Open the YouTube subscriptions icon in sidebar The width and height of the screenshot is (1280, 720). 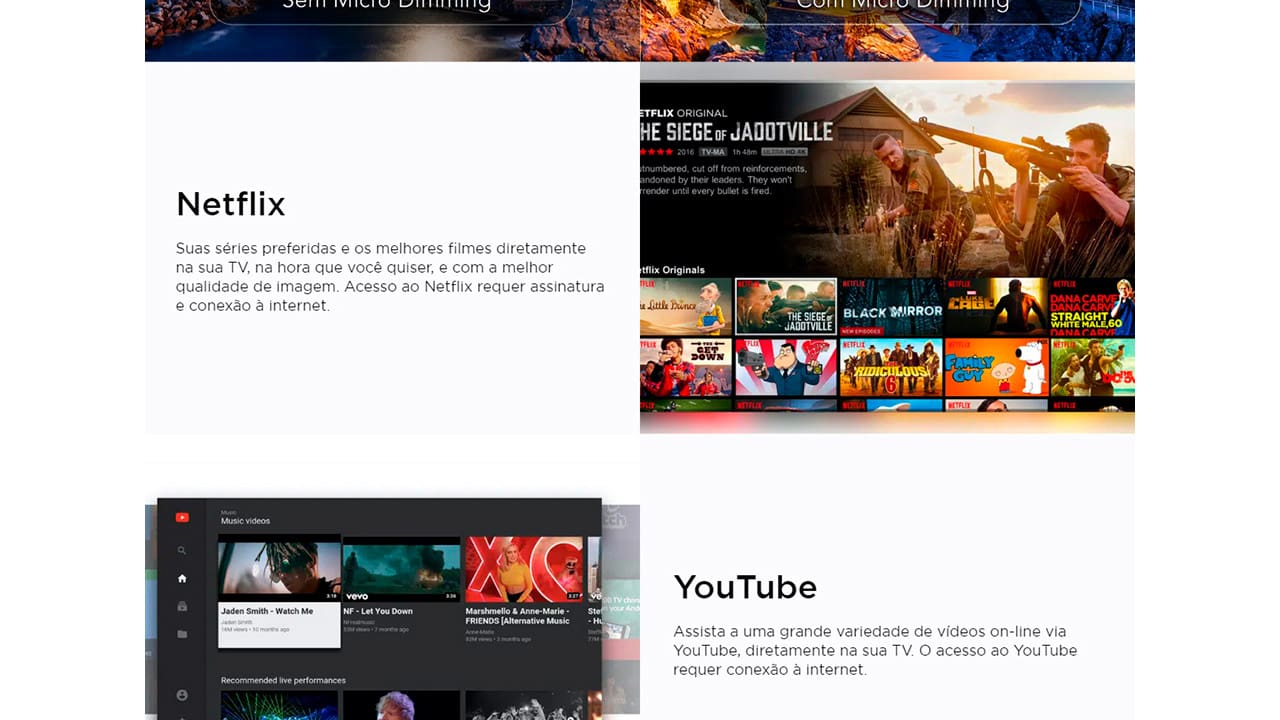[x=182, y=606]
